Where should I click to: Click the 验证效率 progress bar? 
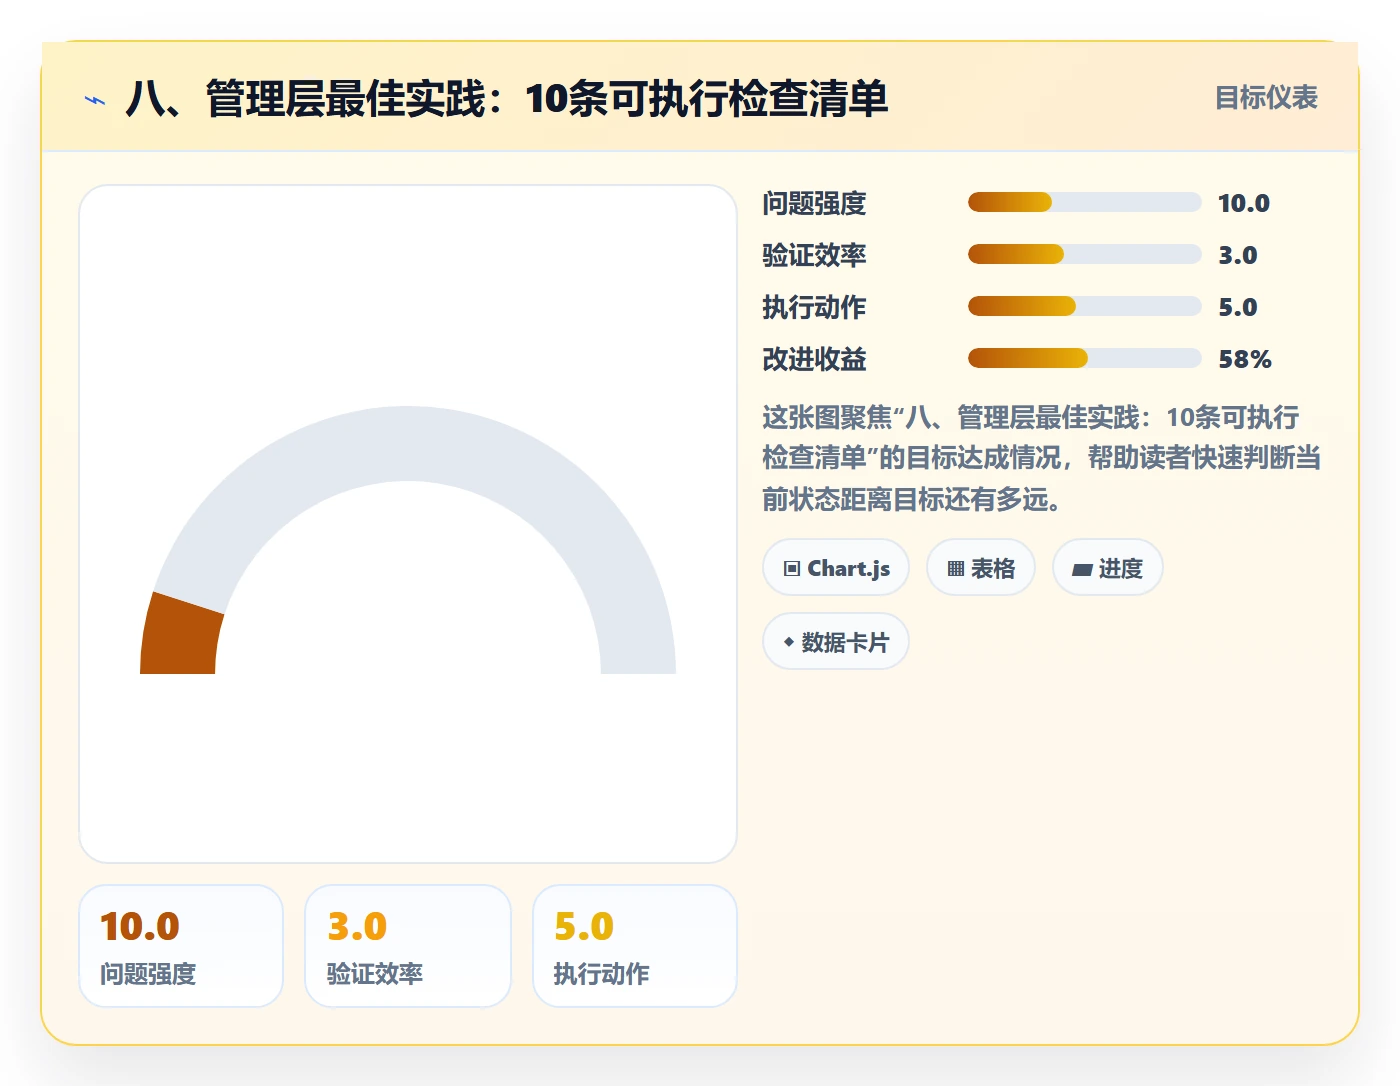1084,254
